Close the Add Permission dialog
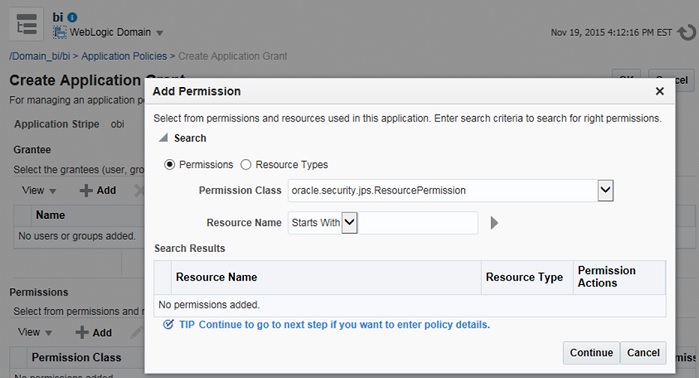 (x=660, y=91)
